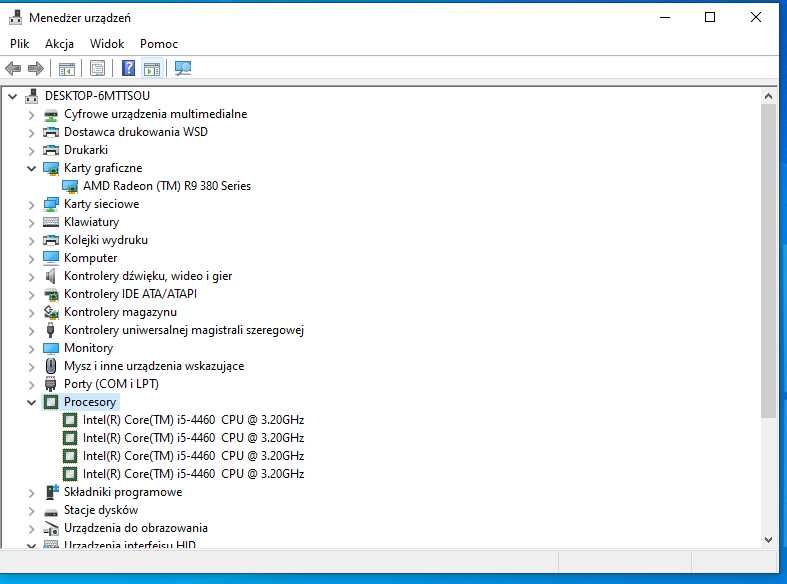Select Kontrolery dźwięku, wideo i gier label
This screenshot has width=787, height=584.
[x=148, y=276]
